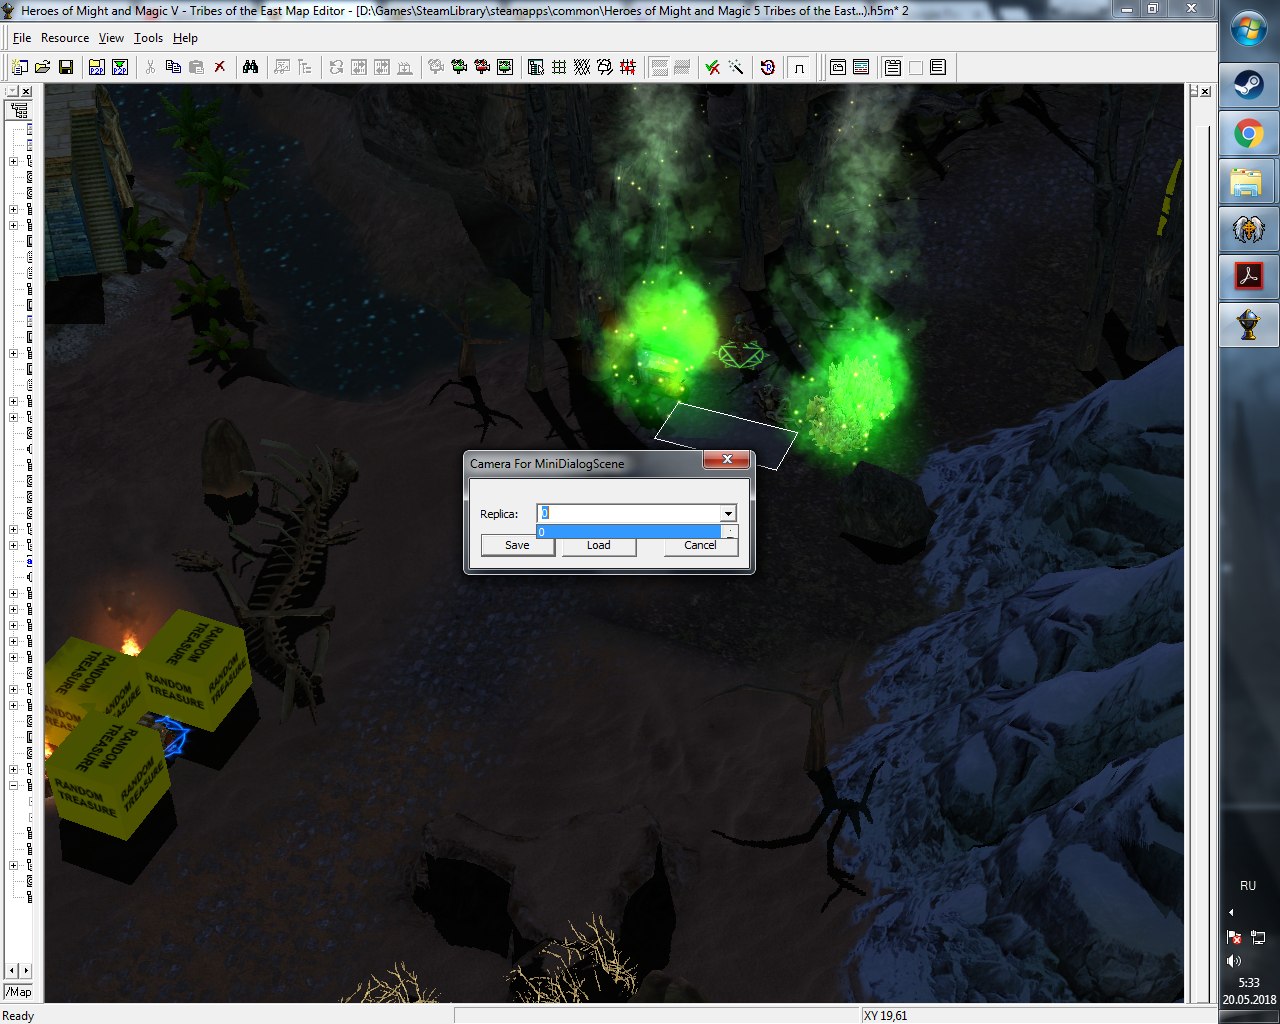The image size is (1280, 1024).
Task: Open a map with the folder icon
Action: click(42, 67)
